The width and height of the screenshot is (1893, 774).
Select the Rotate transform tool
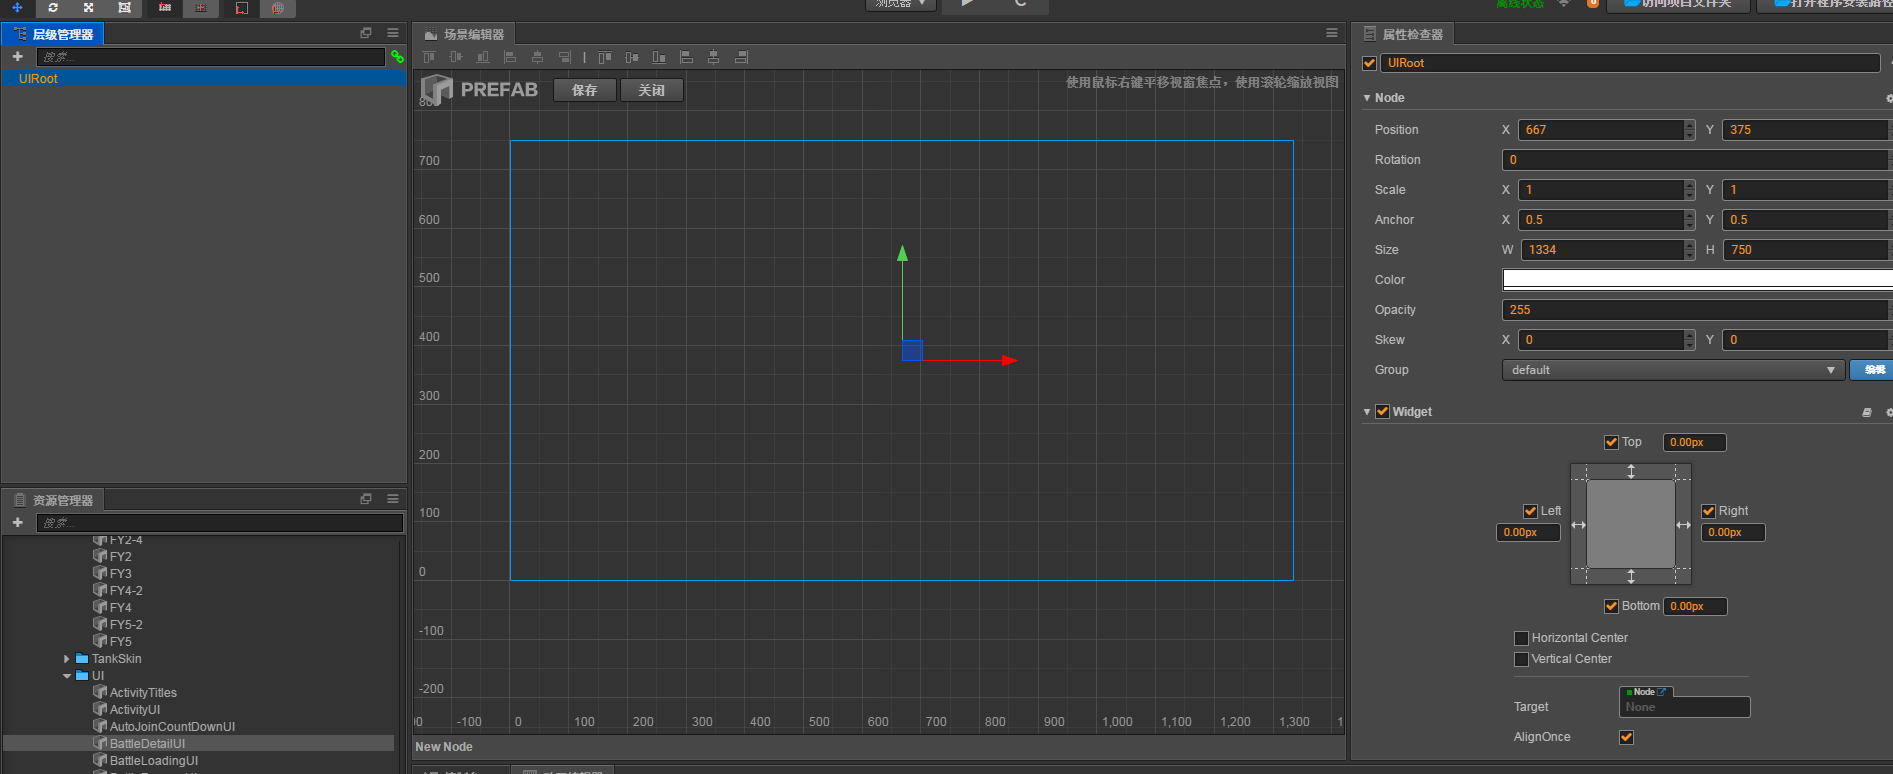(x=53, y=7)
